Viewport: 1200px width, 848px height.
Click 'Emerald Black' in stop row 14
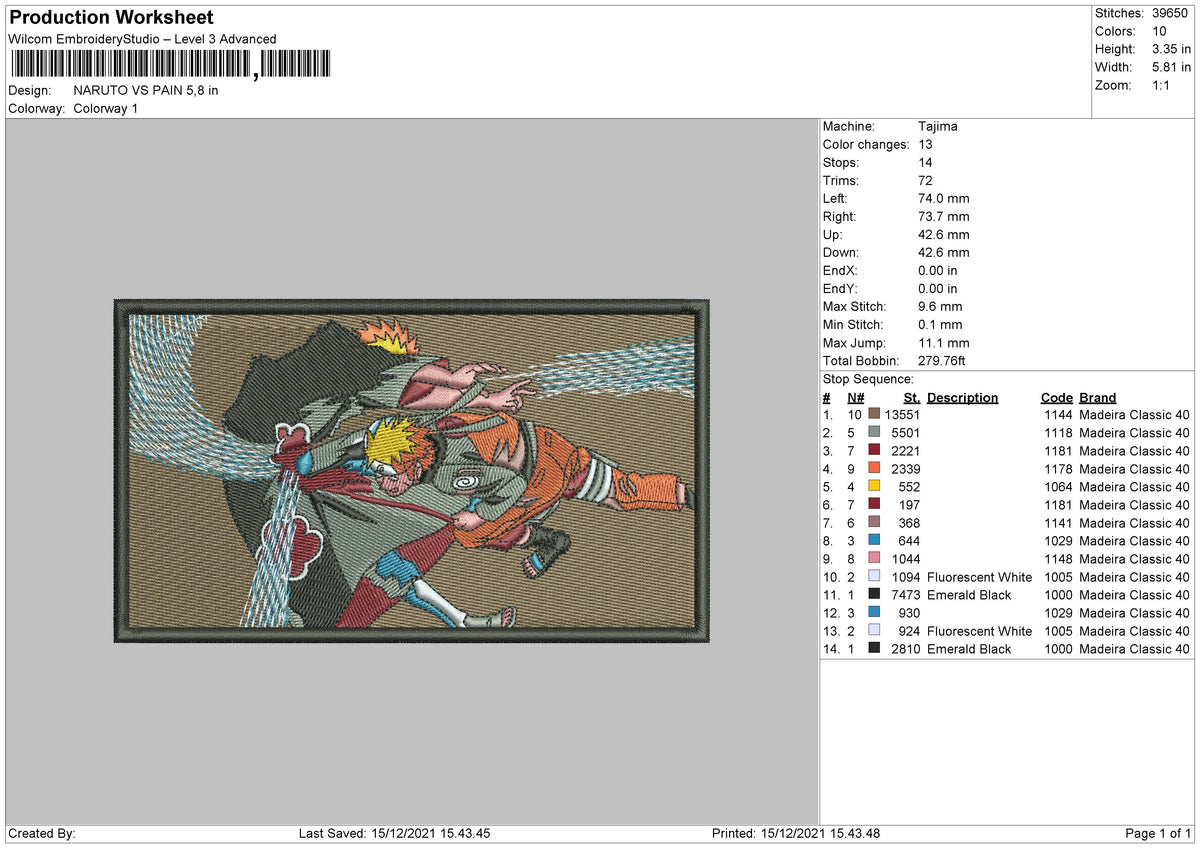click(x=969, y=649)
